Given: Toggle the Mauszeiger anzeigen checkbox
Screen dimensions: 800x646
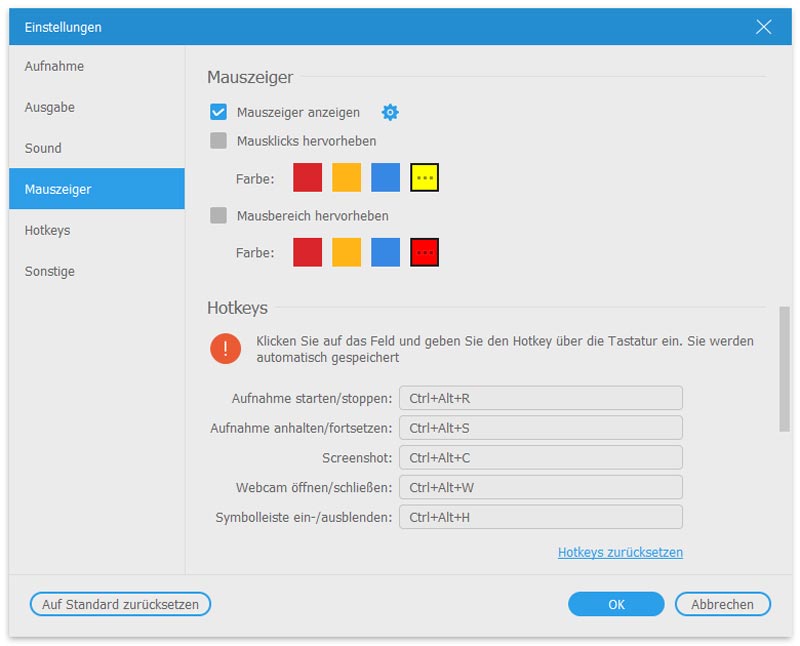Looking at the screenshot, I should (218, 112).
